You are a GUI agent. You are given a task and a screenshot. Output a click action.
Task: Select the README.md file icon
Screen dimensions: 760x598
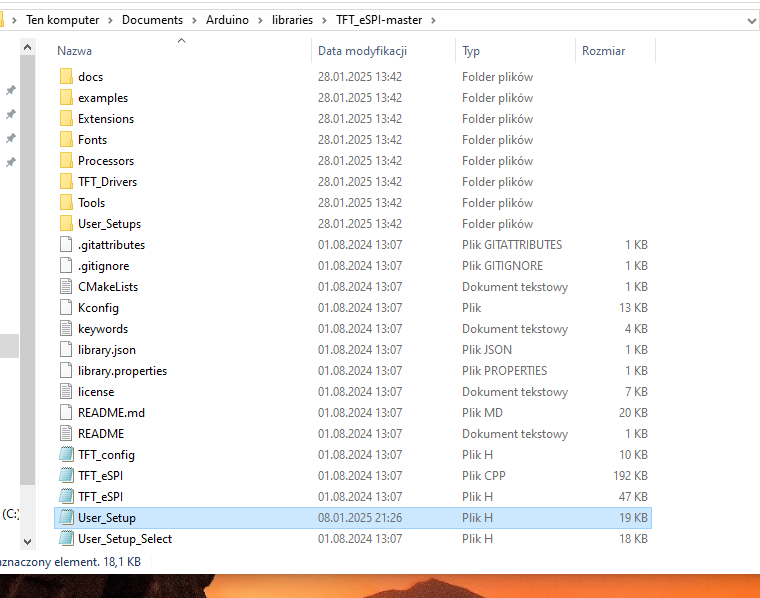[x=66, y=412]
